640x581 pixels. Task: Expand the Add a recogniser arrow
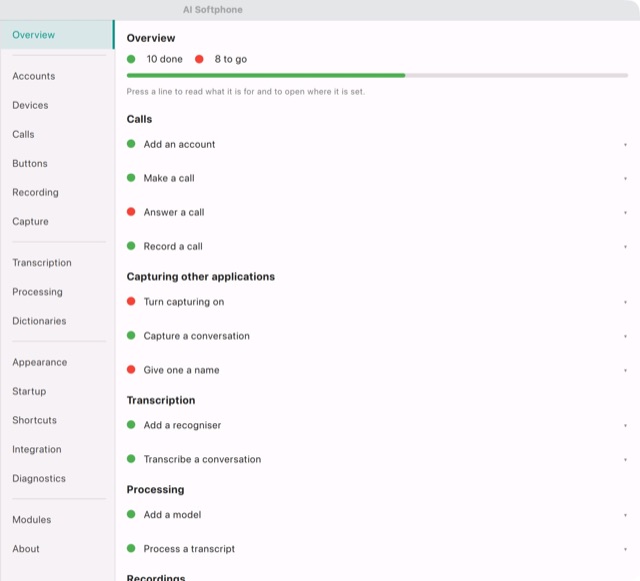(x=625, y=425)
